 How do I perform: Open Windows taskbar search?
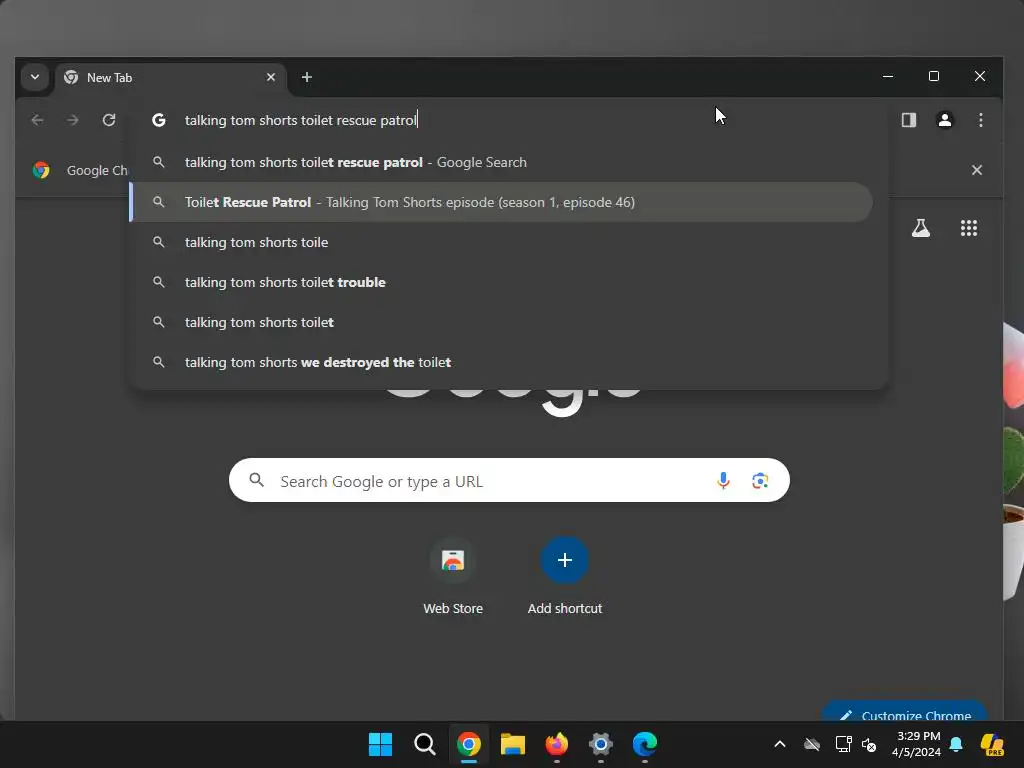pos(424,744)
